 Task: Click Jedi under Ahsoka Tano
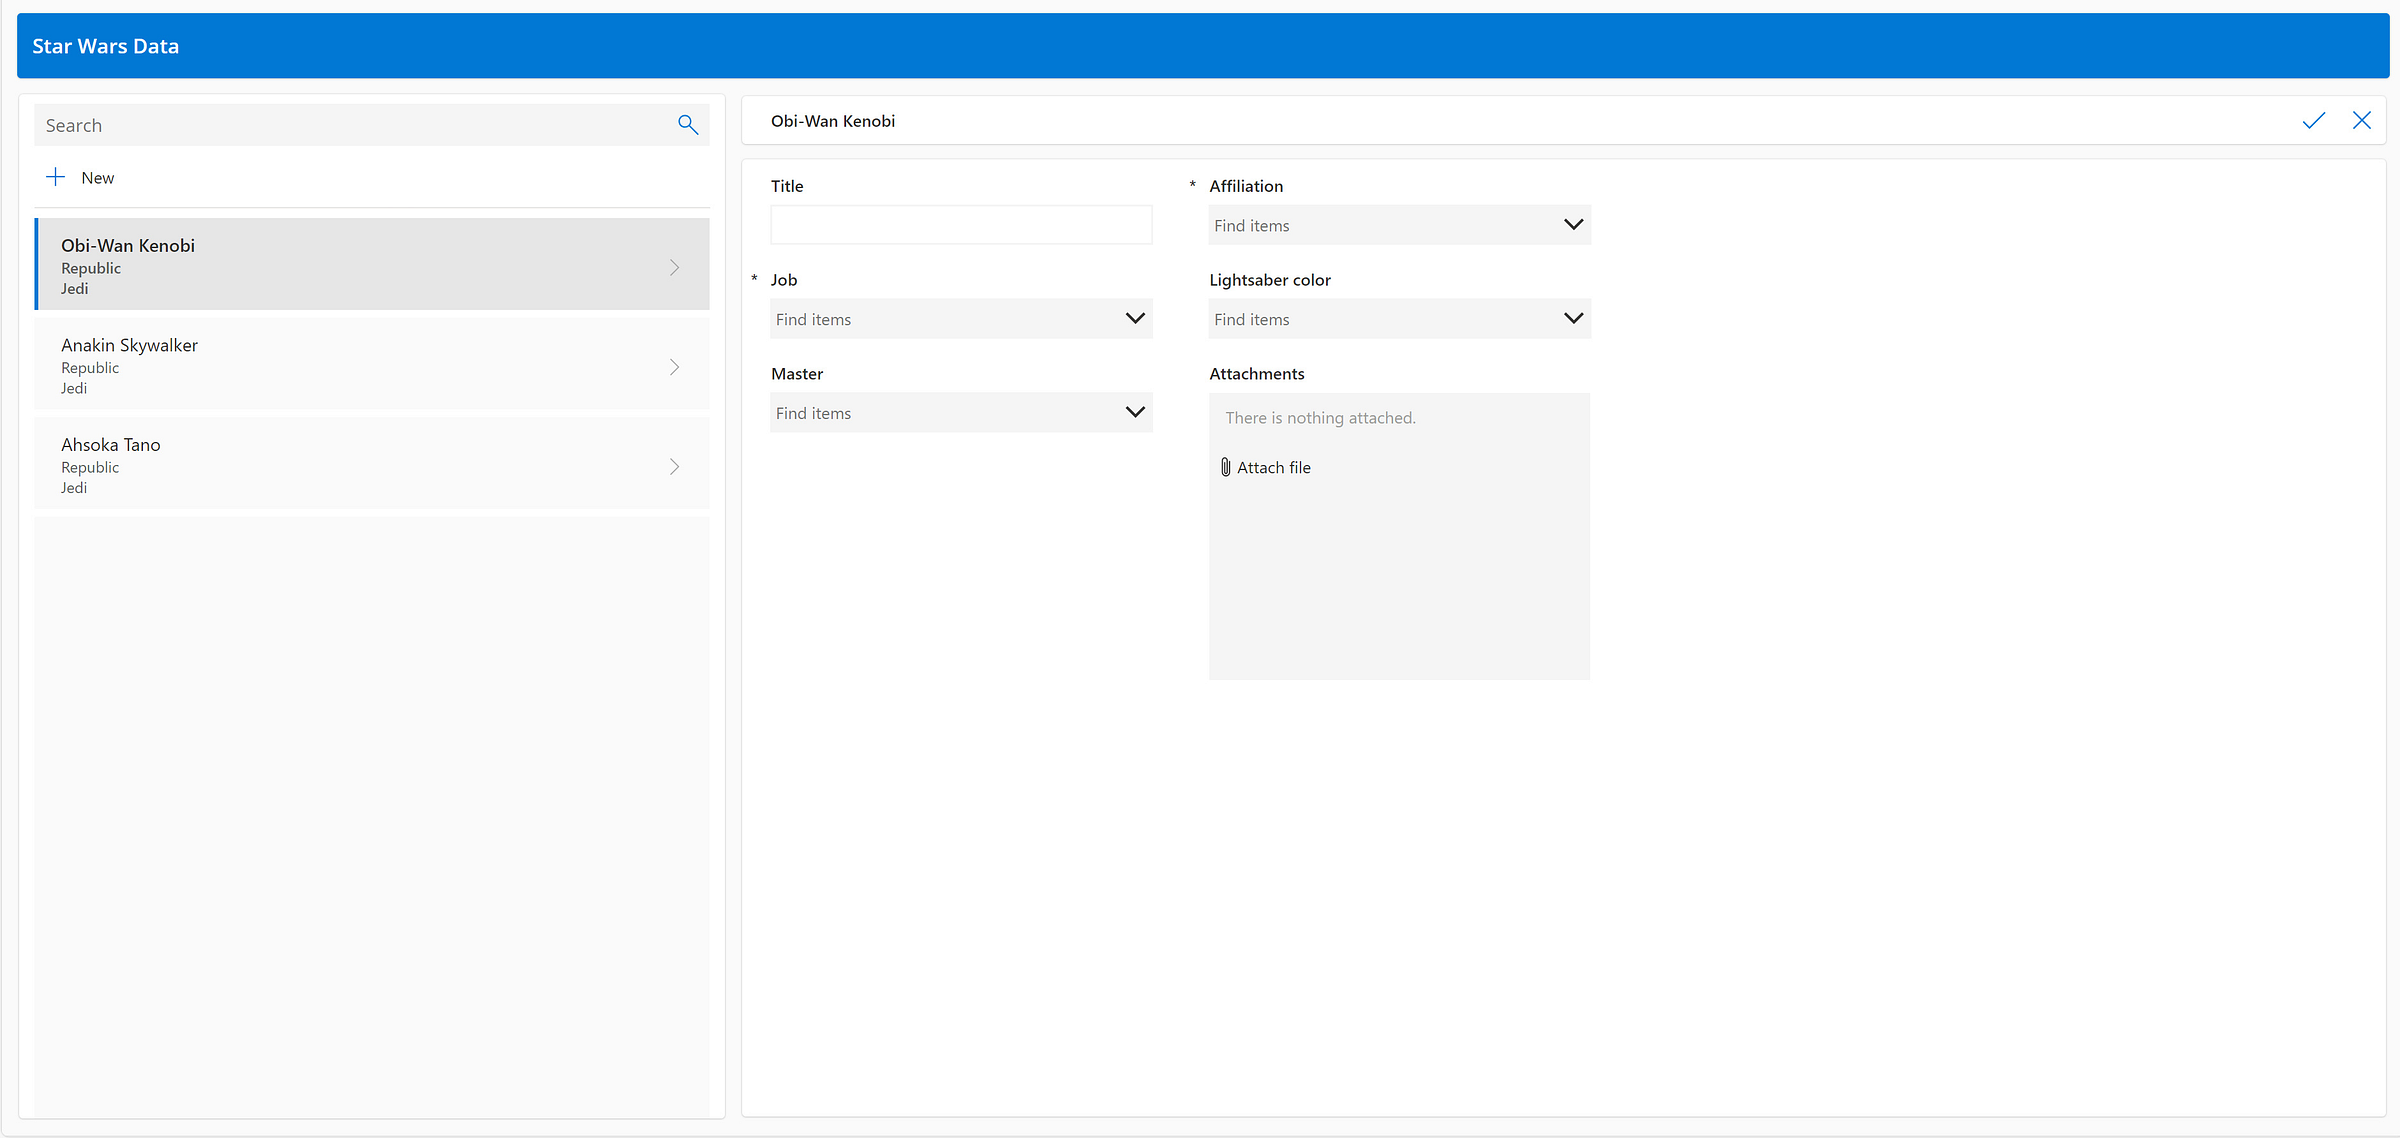[74, 488]
